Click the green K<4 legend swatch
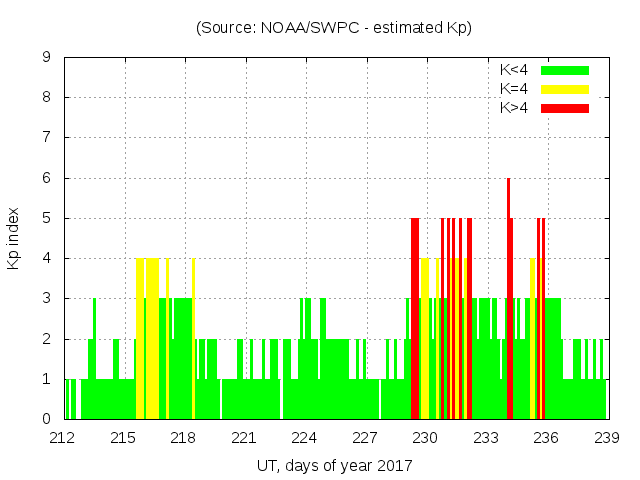 tap(565, 70)
